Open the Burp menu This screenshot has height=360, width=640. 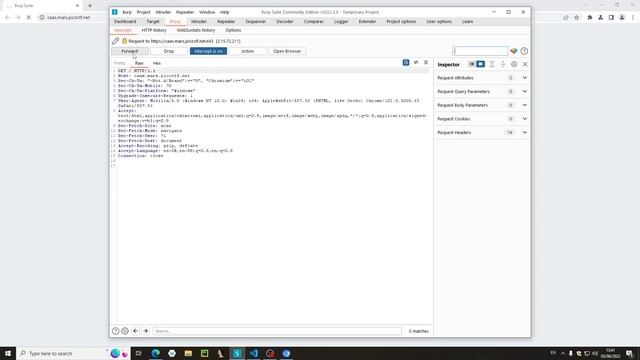[x=127, y=12]
